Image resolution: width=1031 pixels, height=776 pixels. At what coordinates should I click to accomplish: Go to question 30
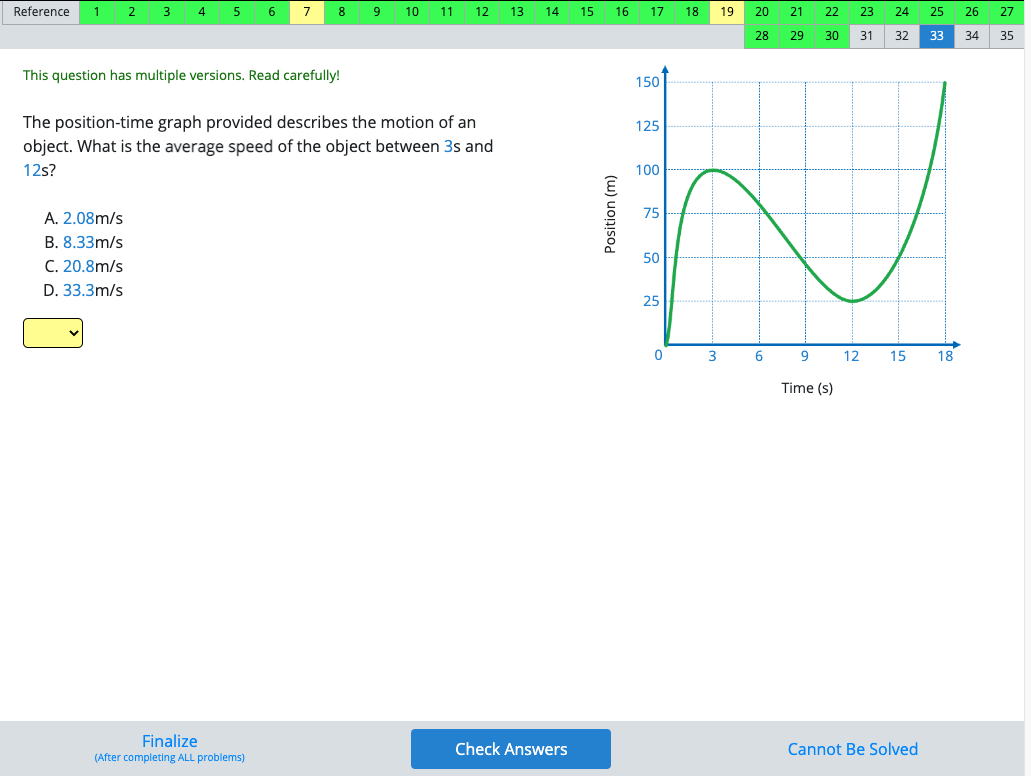pyautogui.click(x=832, y=36)
